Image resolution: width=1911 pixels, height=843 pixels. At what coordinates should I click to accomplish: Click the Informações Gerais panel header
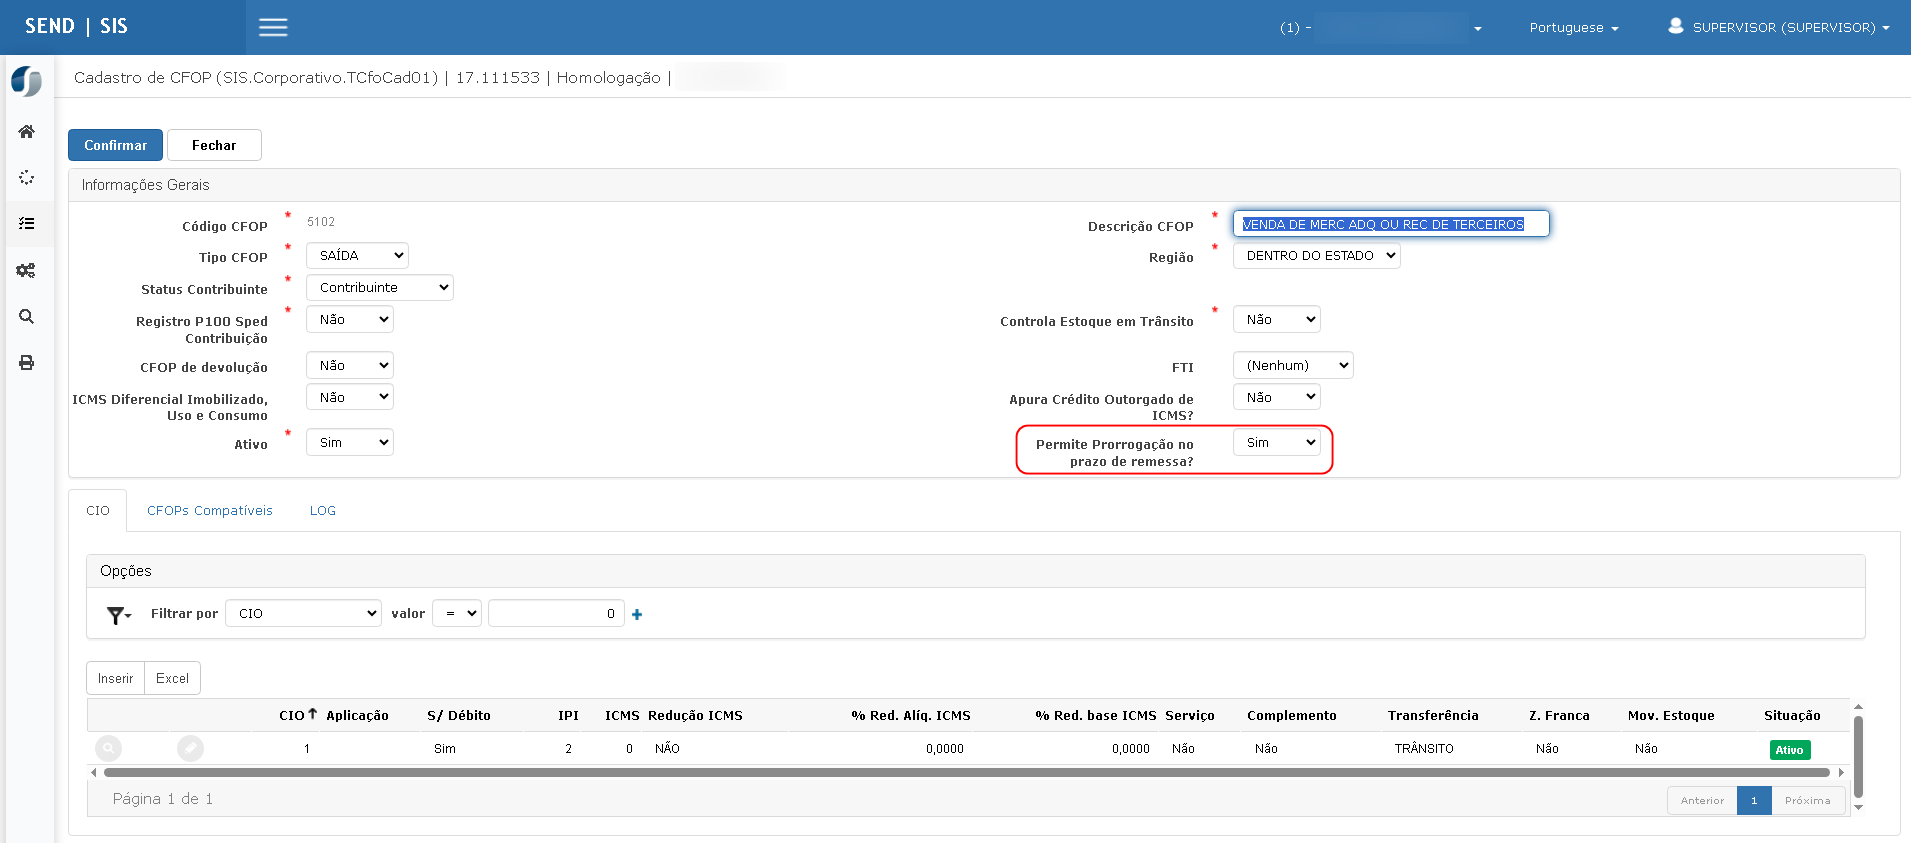coord(984,185)
